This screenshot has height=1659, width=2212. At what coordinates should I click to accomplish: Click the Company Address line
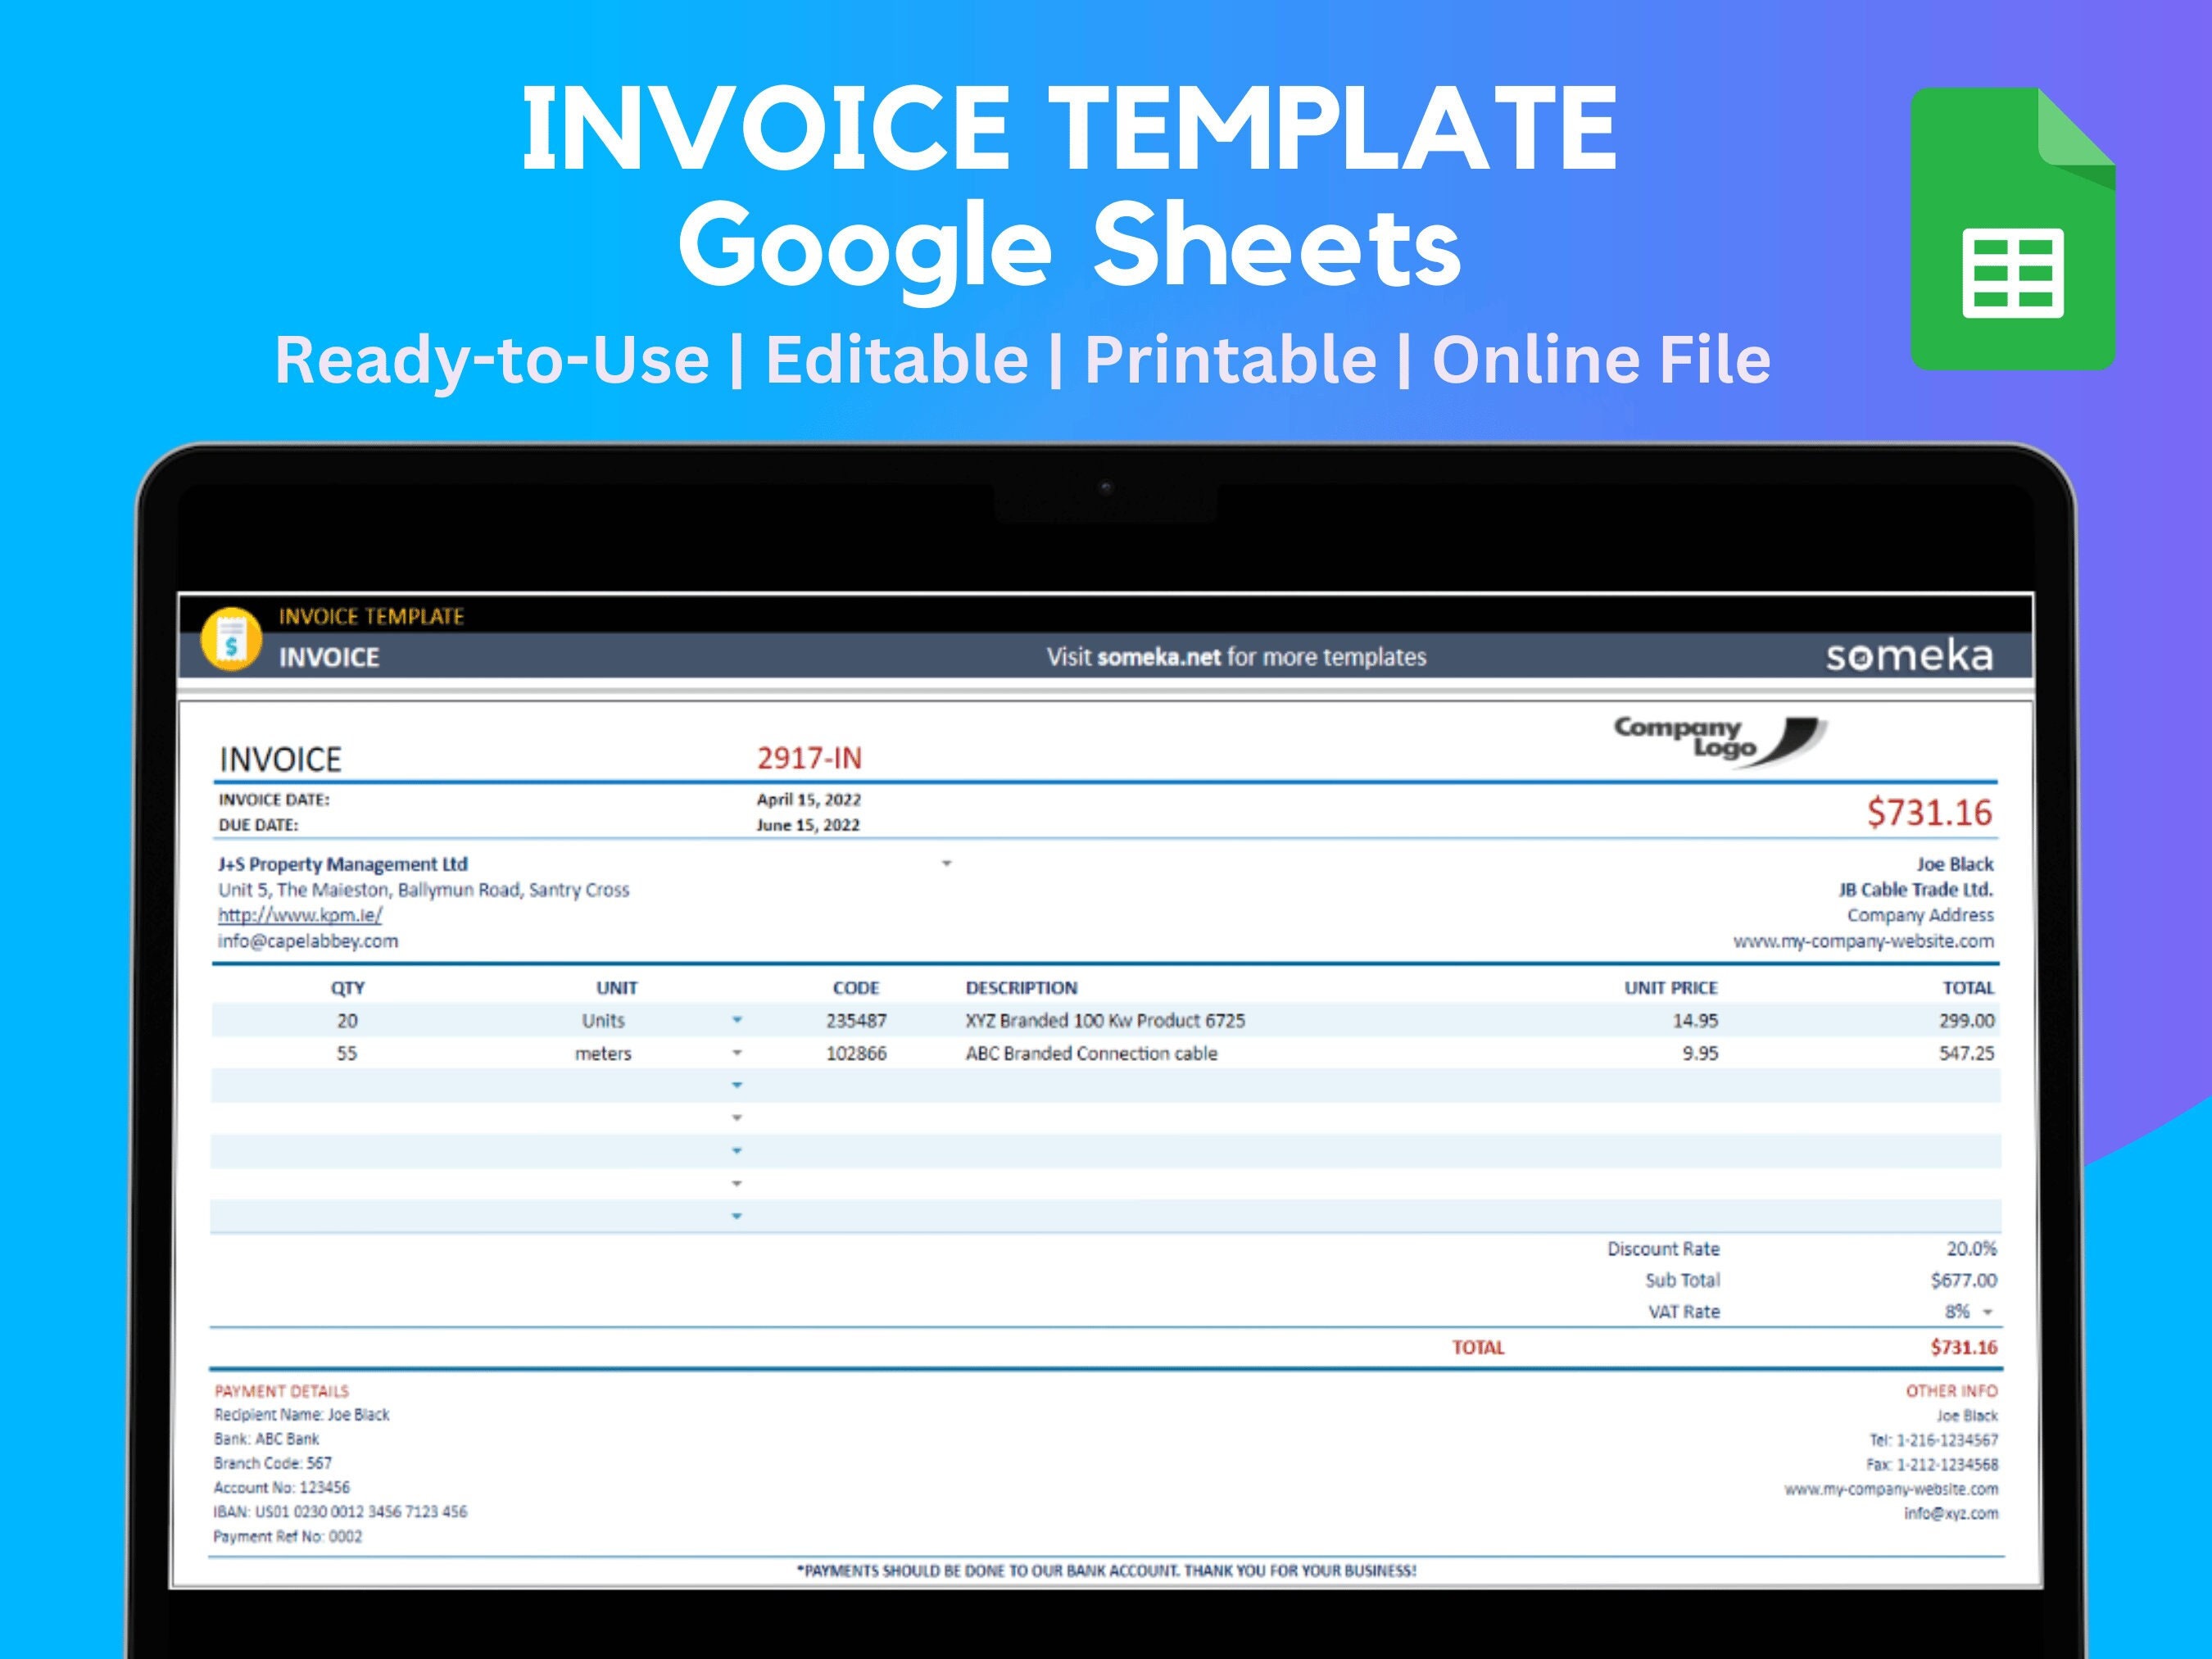click(x=1920, y=915)
